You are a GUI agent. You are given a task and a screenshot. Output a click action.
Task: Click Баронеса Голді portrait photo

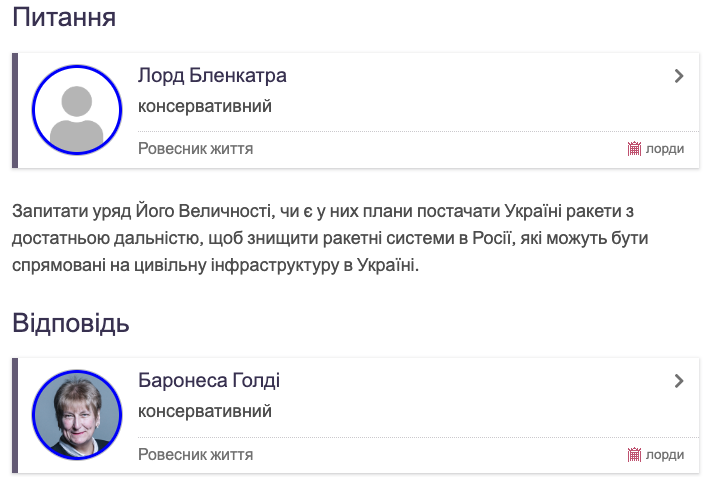click(77, 415)
